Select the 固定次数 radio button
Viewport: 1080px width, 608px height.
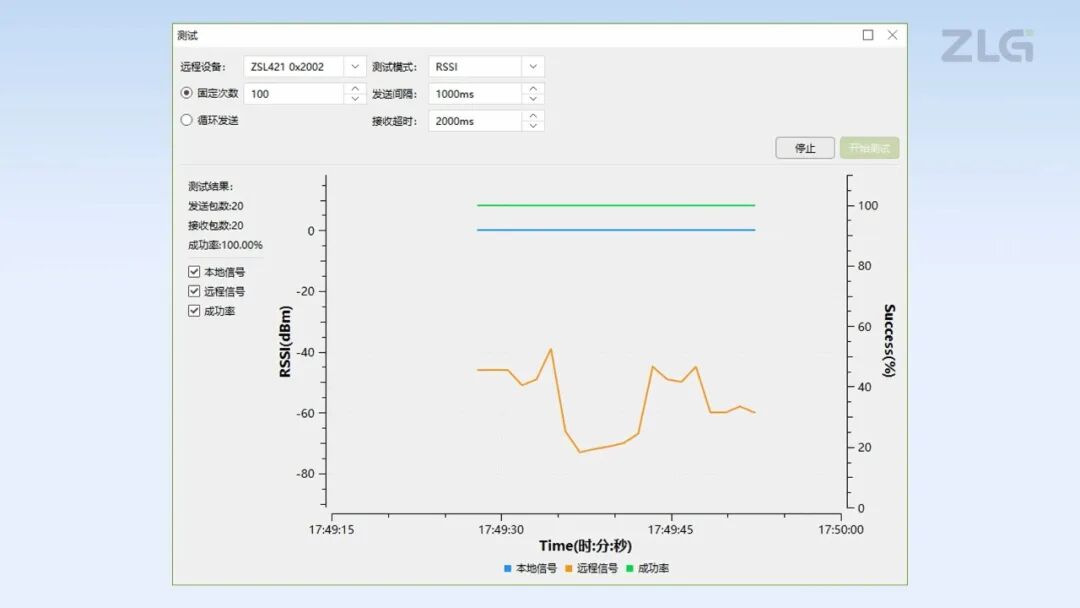click(186, 93)
